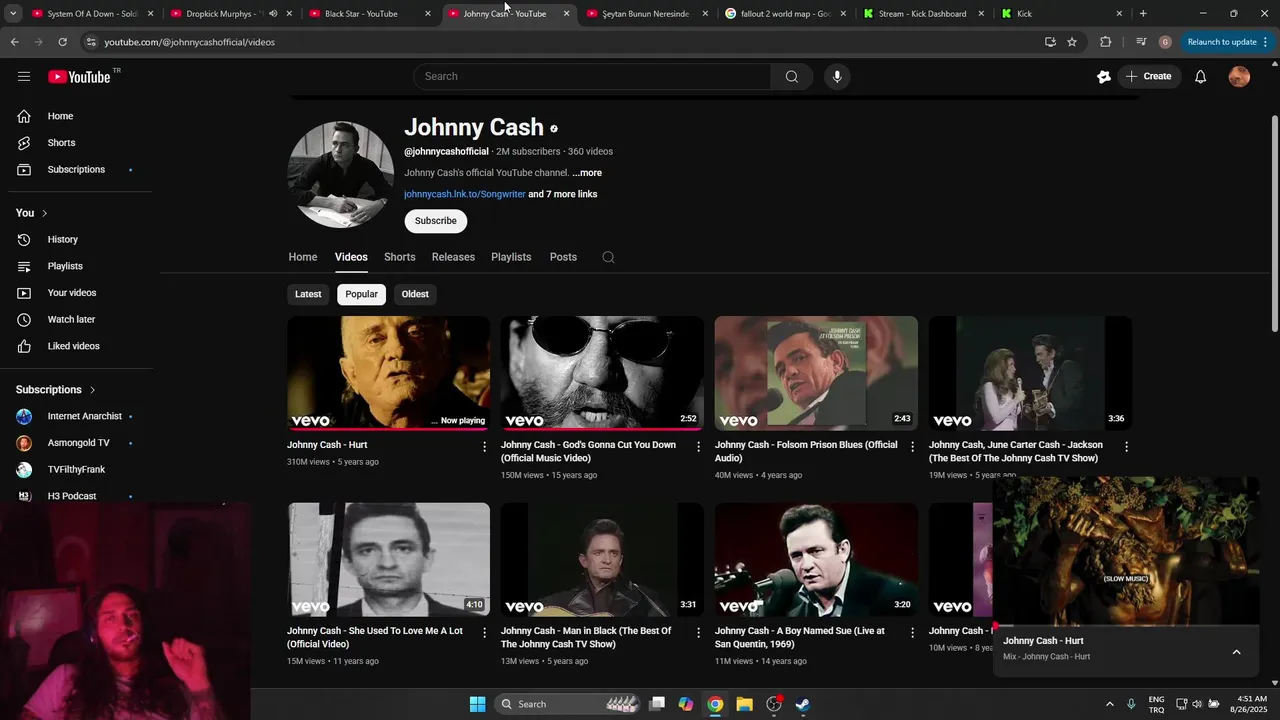Open Chrome from the taskbar
This screenshot has width=1280, height=720.
click(715, 704)
